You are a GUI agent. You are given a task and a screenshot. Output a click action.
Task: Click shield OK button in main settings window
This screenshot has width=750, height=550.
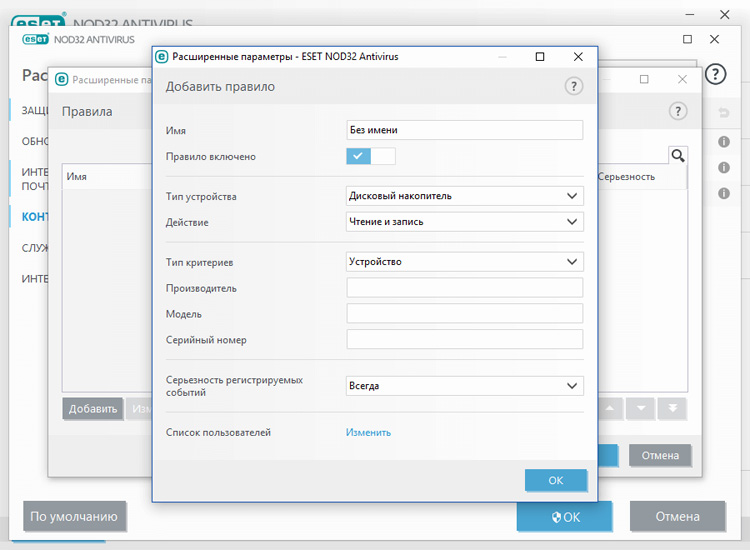(564, 517)
